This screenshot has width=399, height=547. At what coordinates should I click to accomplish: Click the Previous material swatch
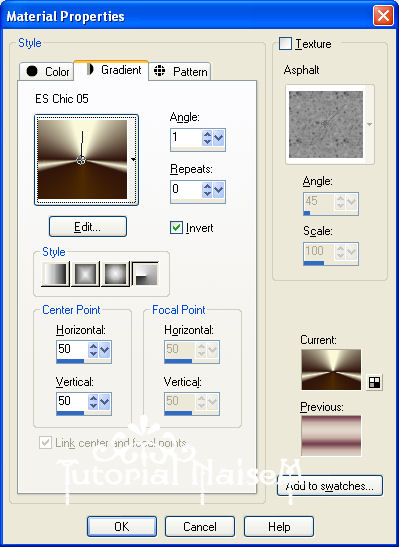[331, 435]
